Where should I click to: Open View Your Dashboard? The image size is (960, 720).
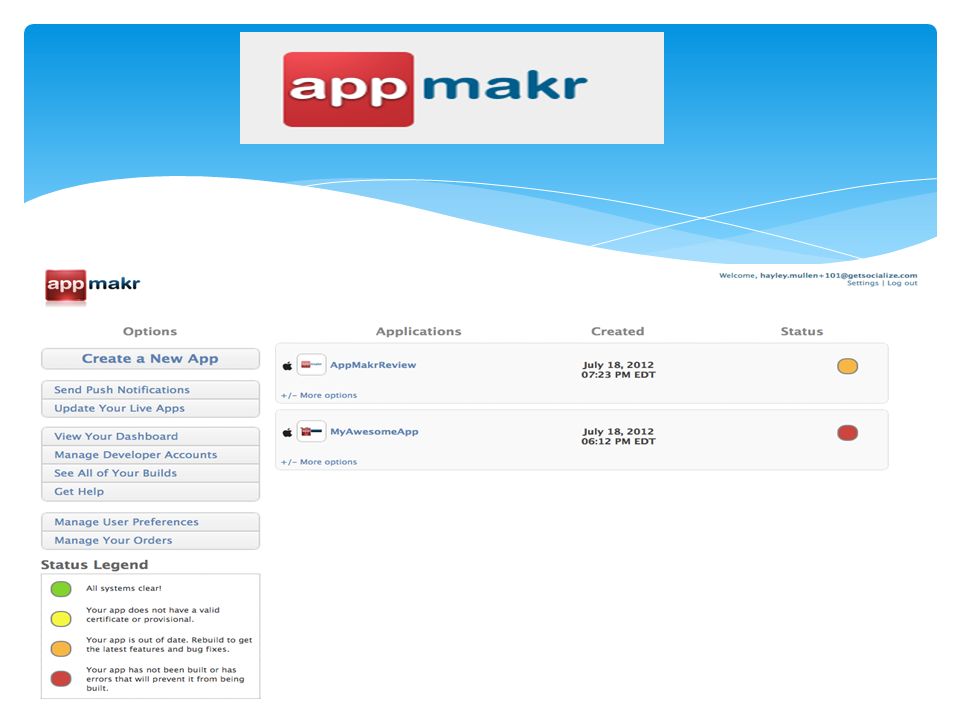click(x=150, y=437)
